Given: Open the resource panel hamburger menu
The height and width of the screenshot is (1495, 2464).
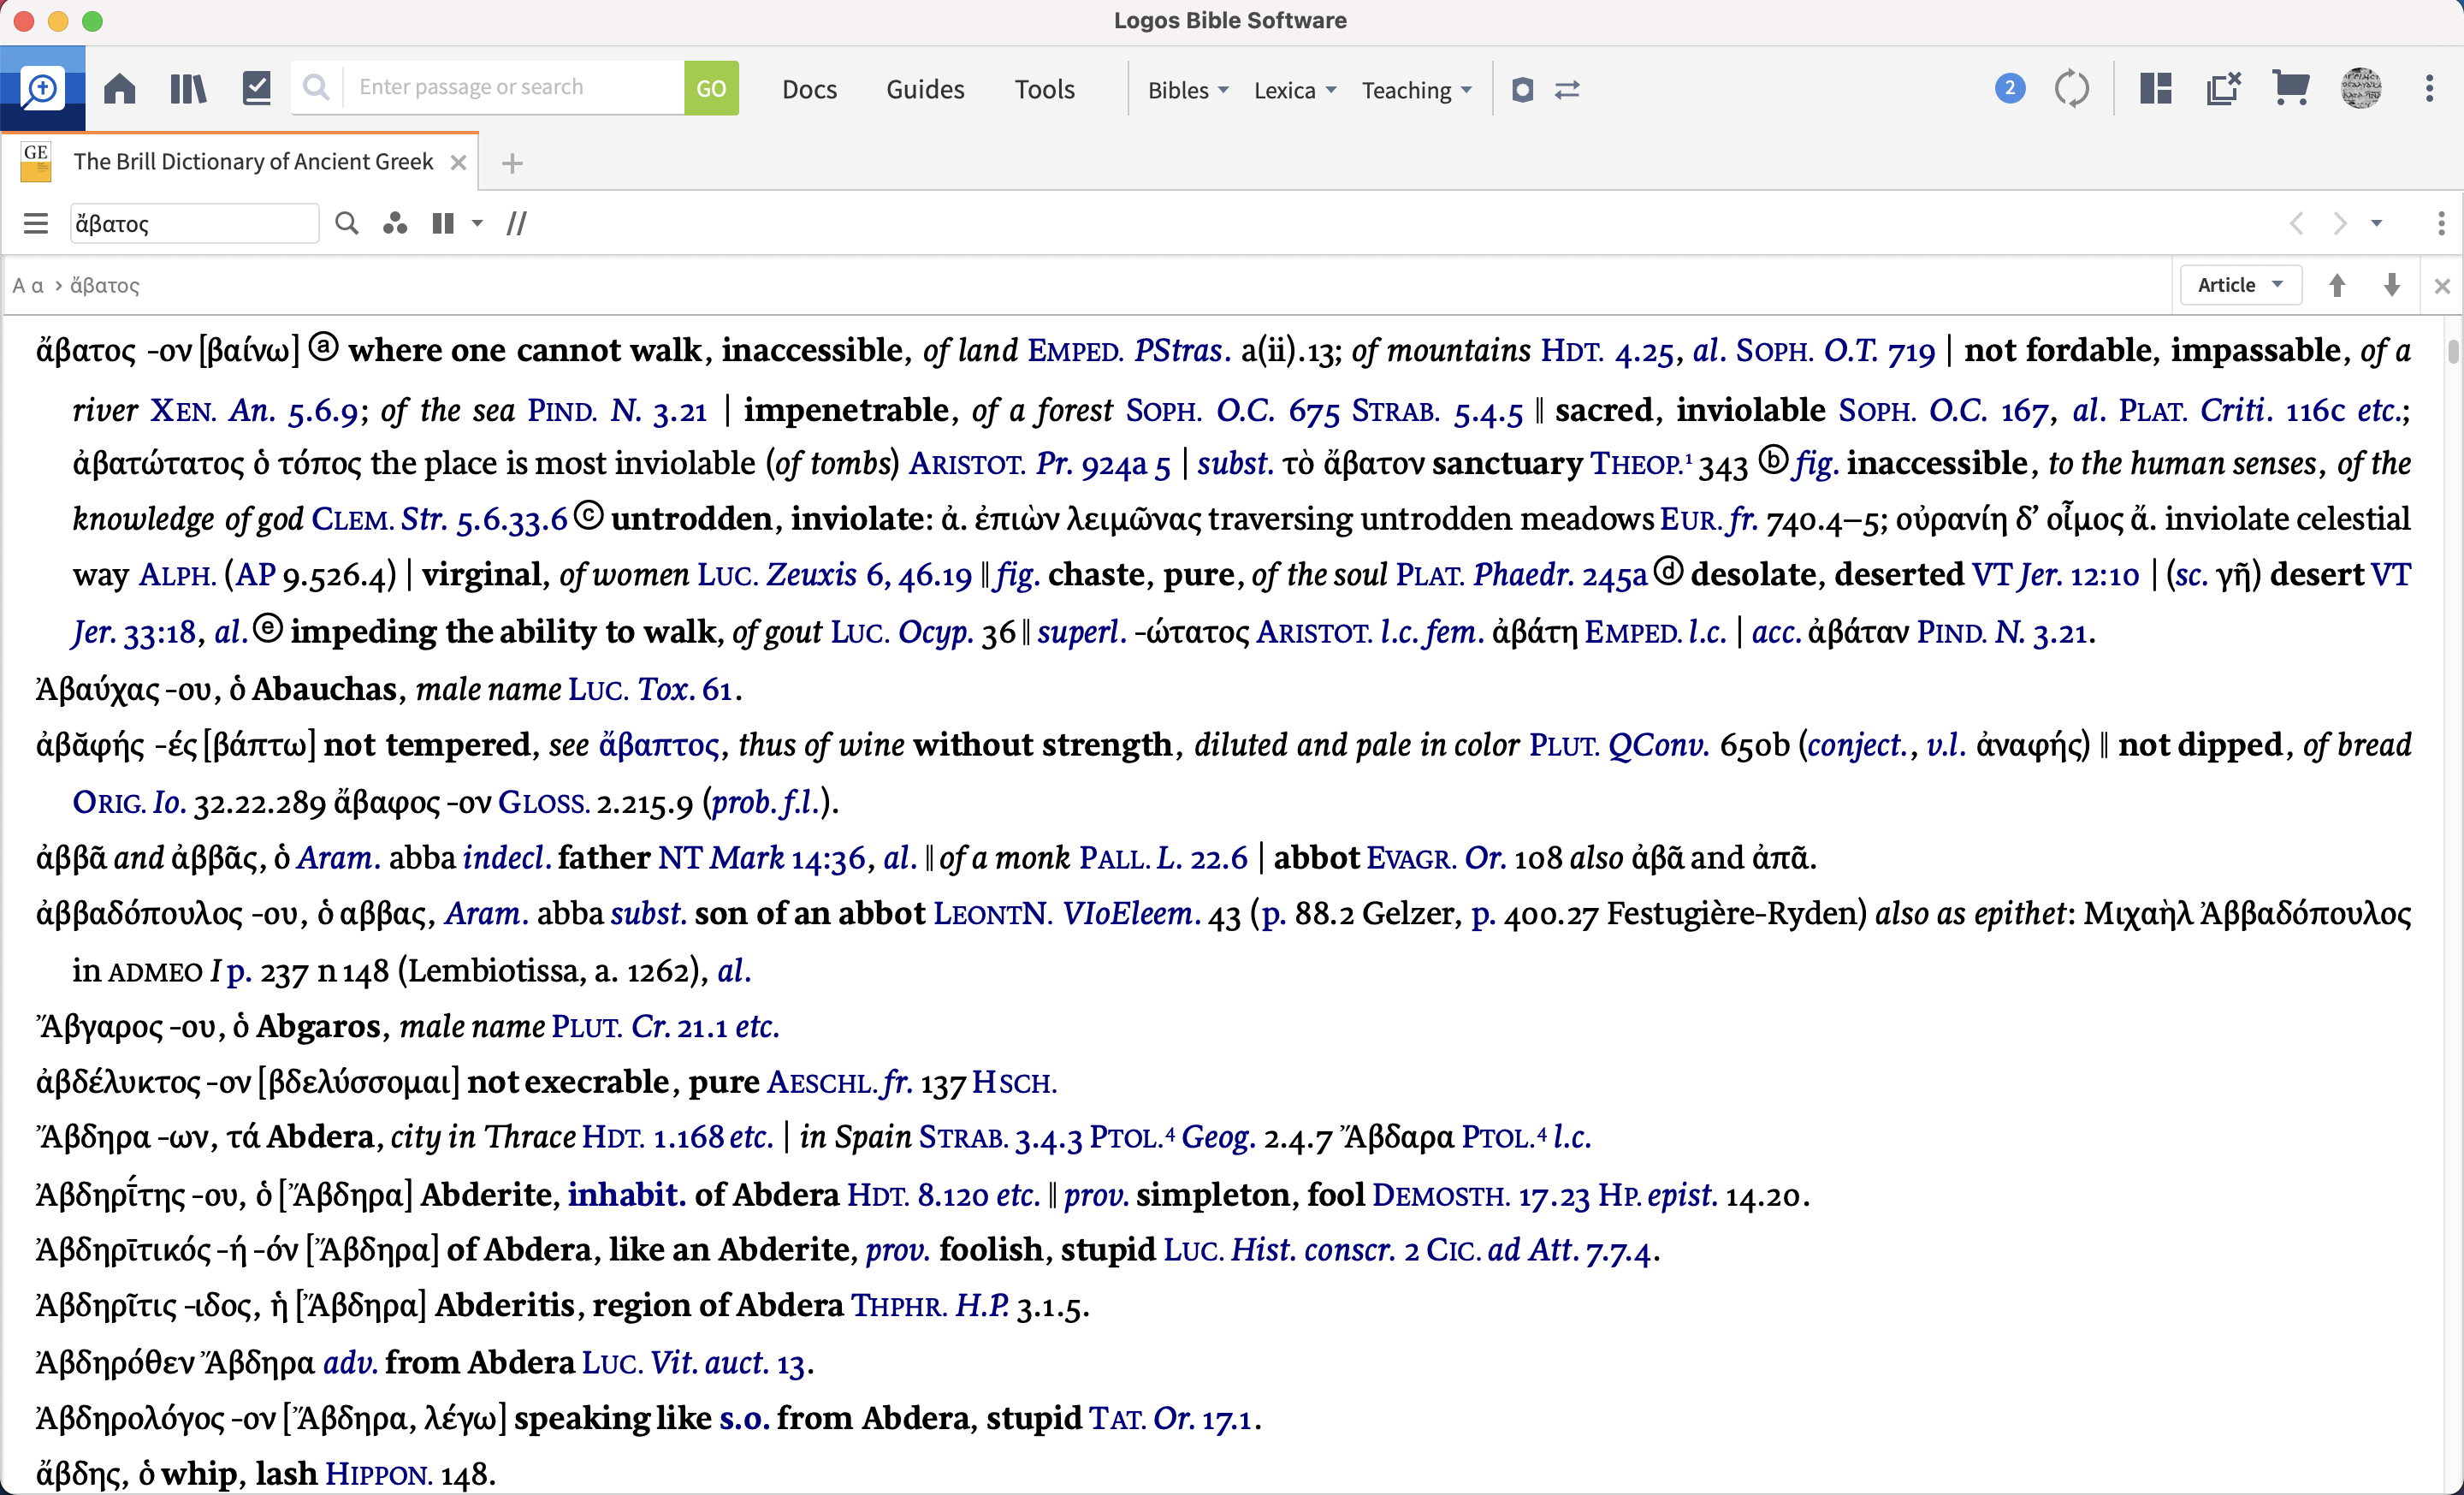Looking at the screenshot, I should pos(36,223).
